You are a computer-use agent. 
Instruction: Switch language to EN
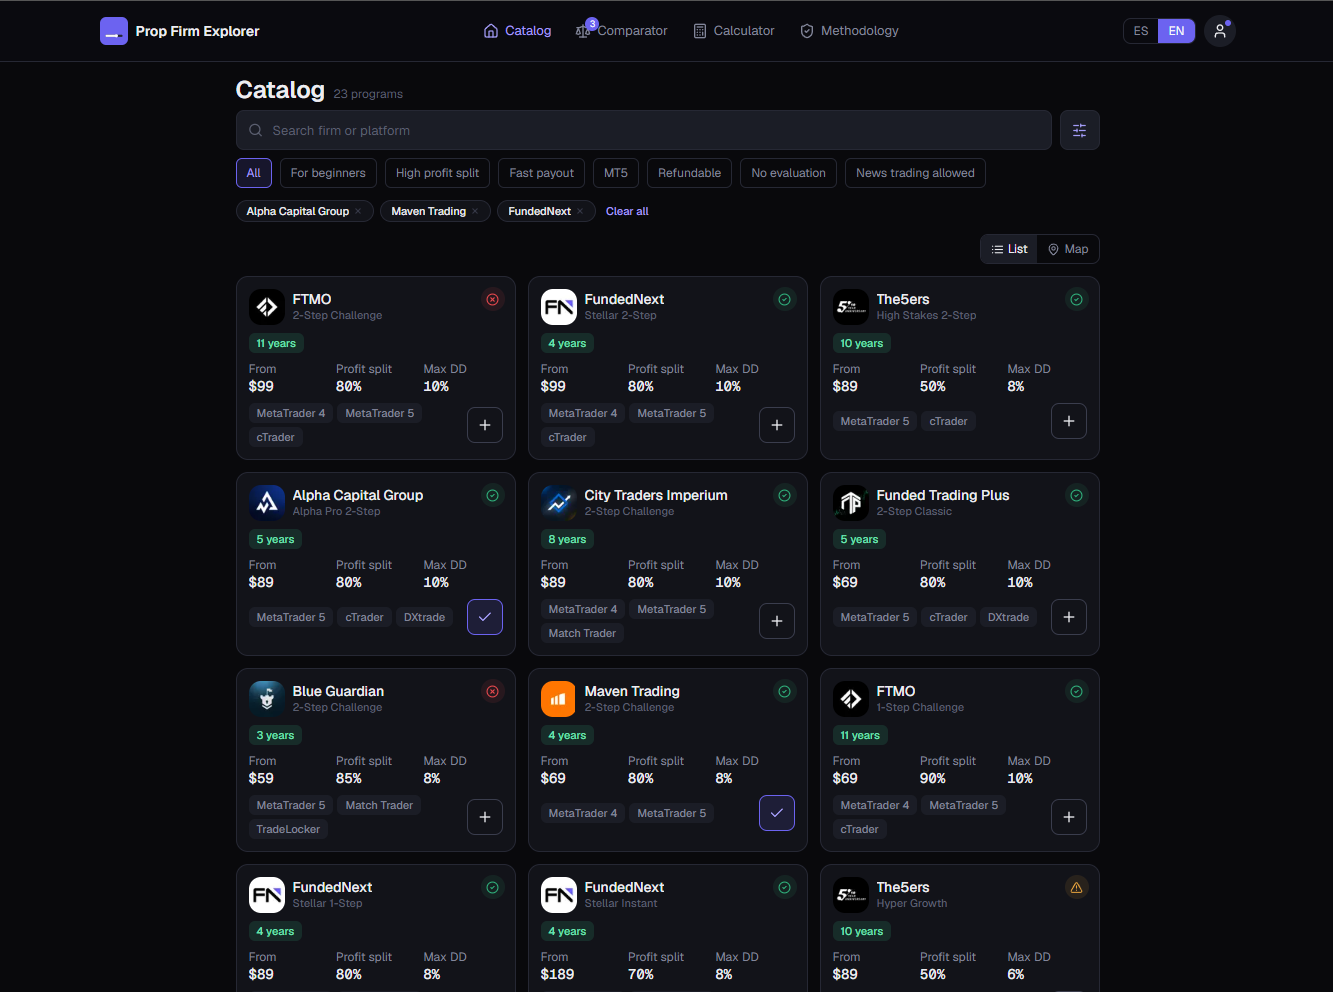(x=1176, y=31)
